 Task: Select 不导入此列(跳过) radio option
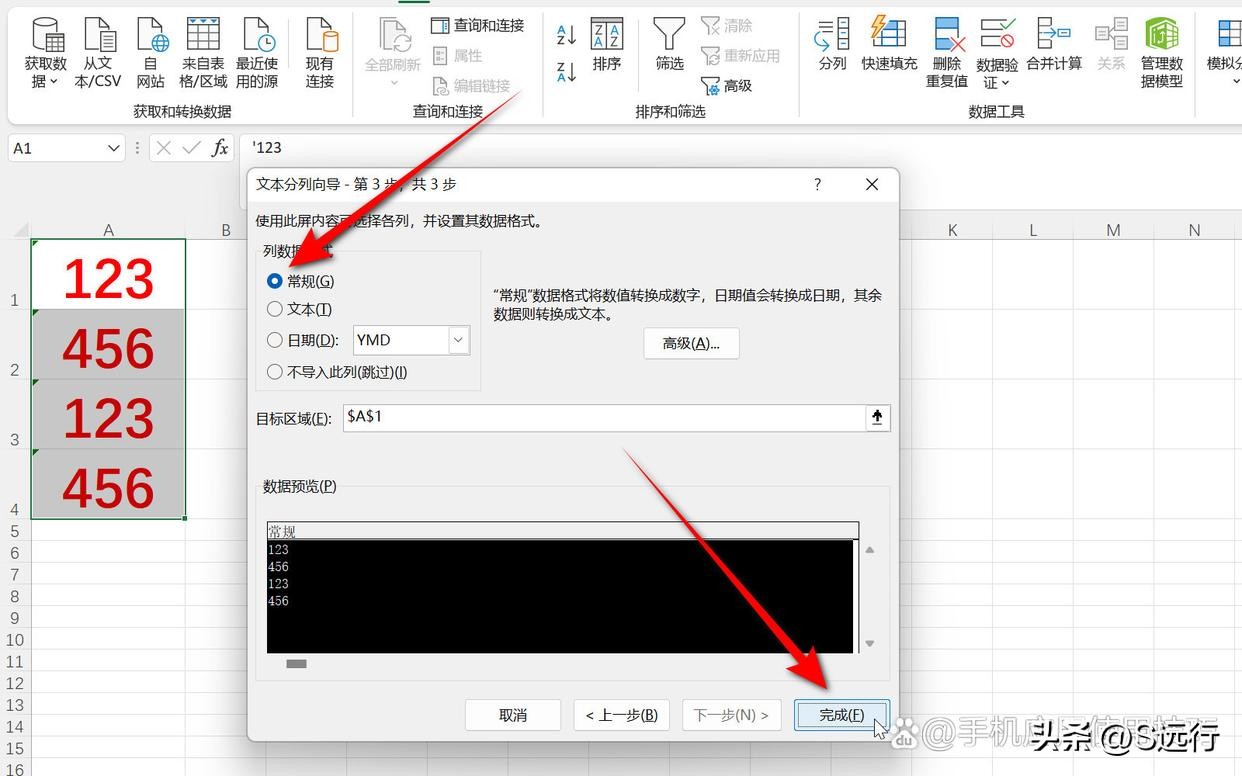(337, 372)
